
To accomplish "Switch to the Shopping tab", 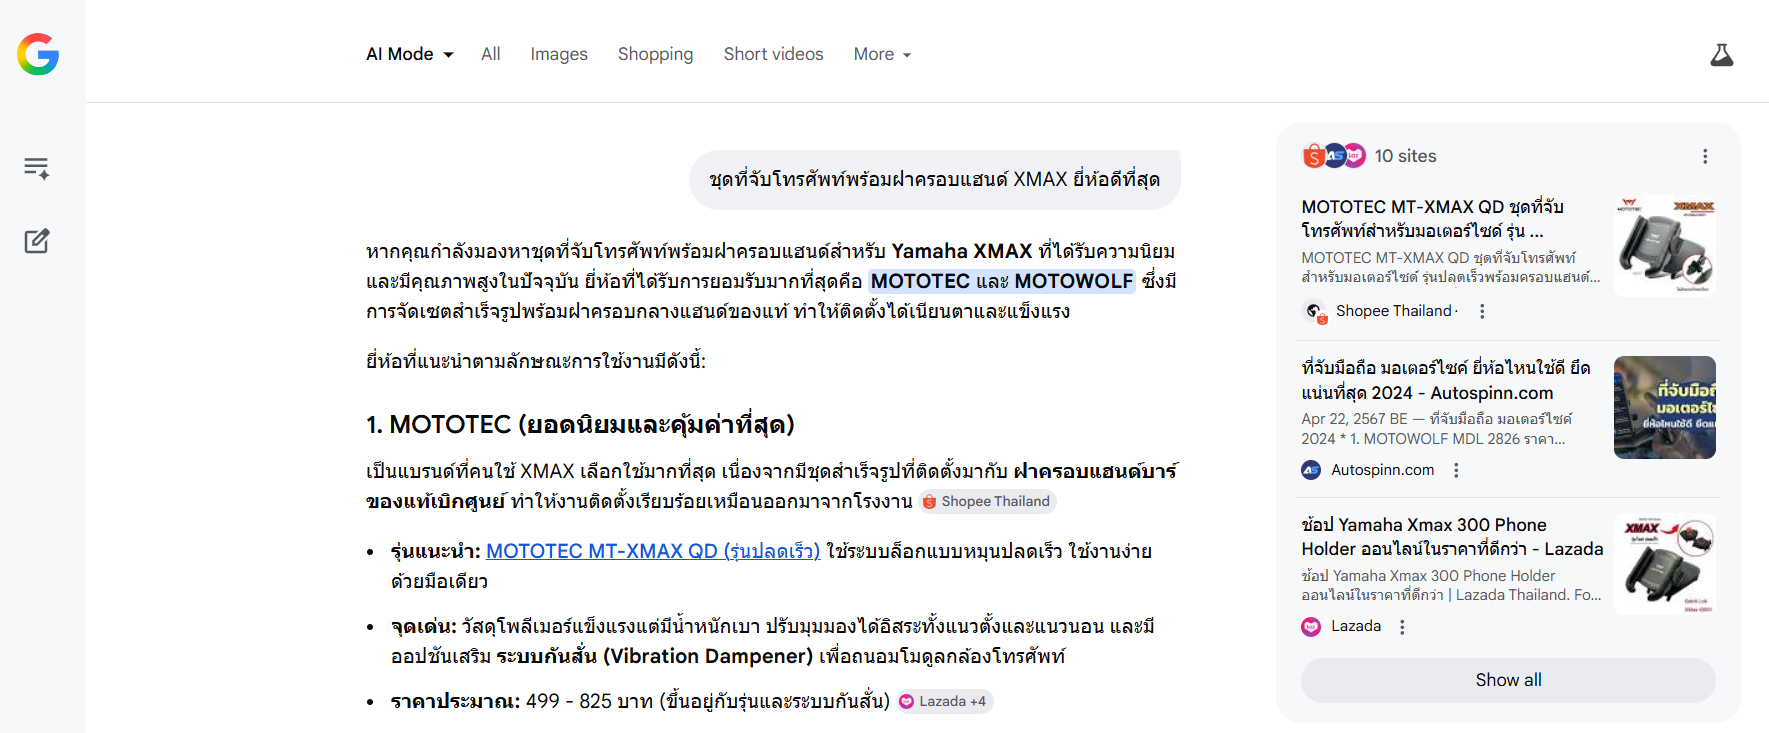I will 655,54.
